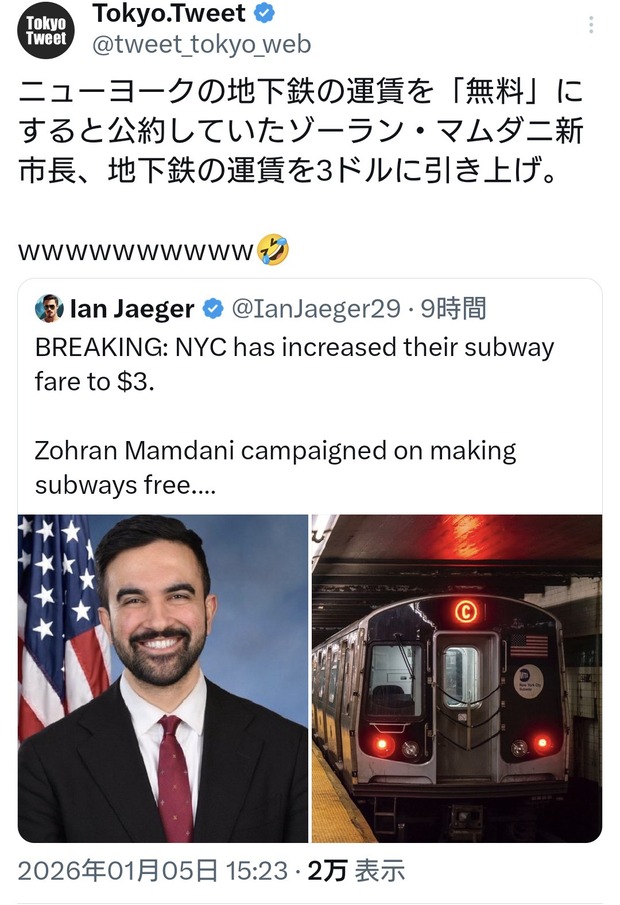View the C train subway photo
The height and width of the screenshot is (905, 620).
pos(457,678)
